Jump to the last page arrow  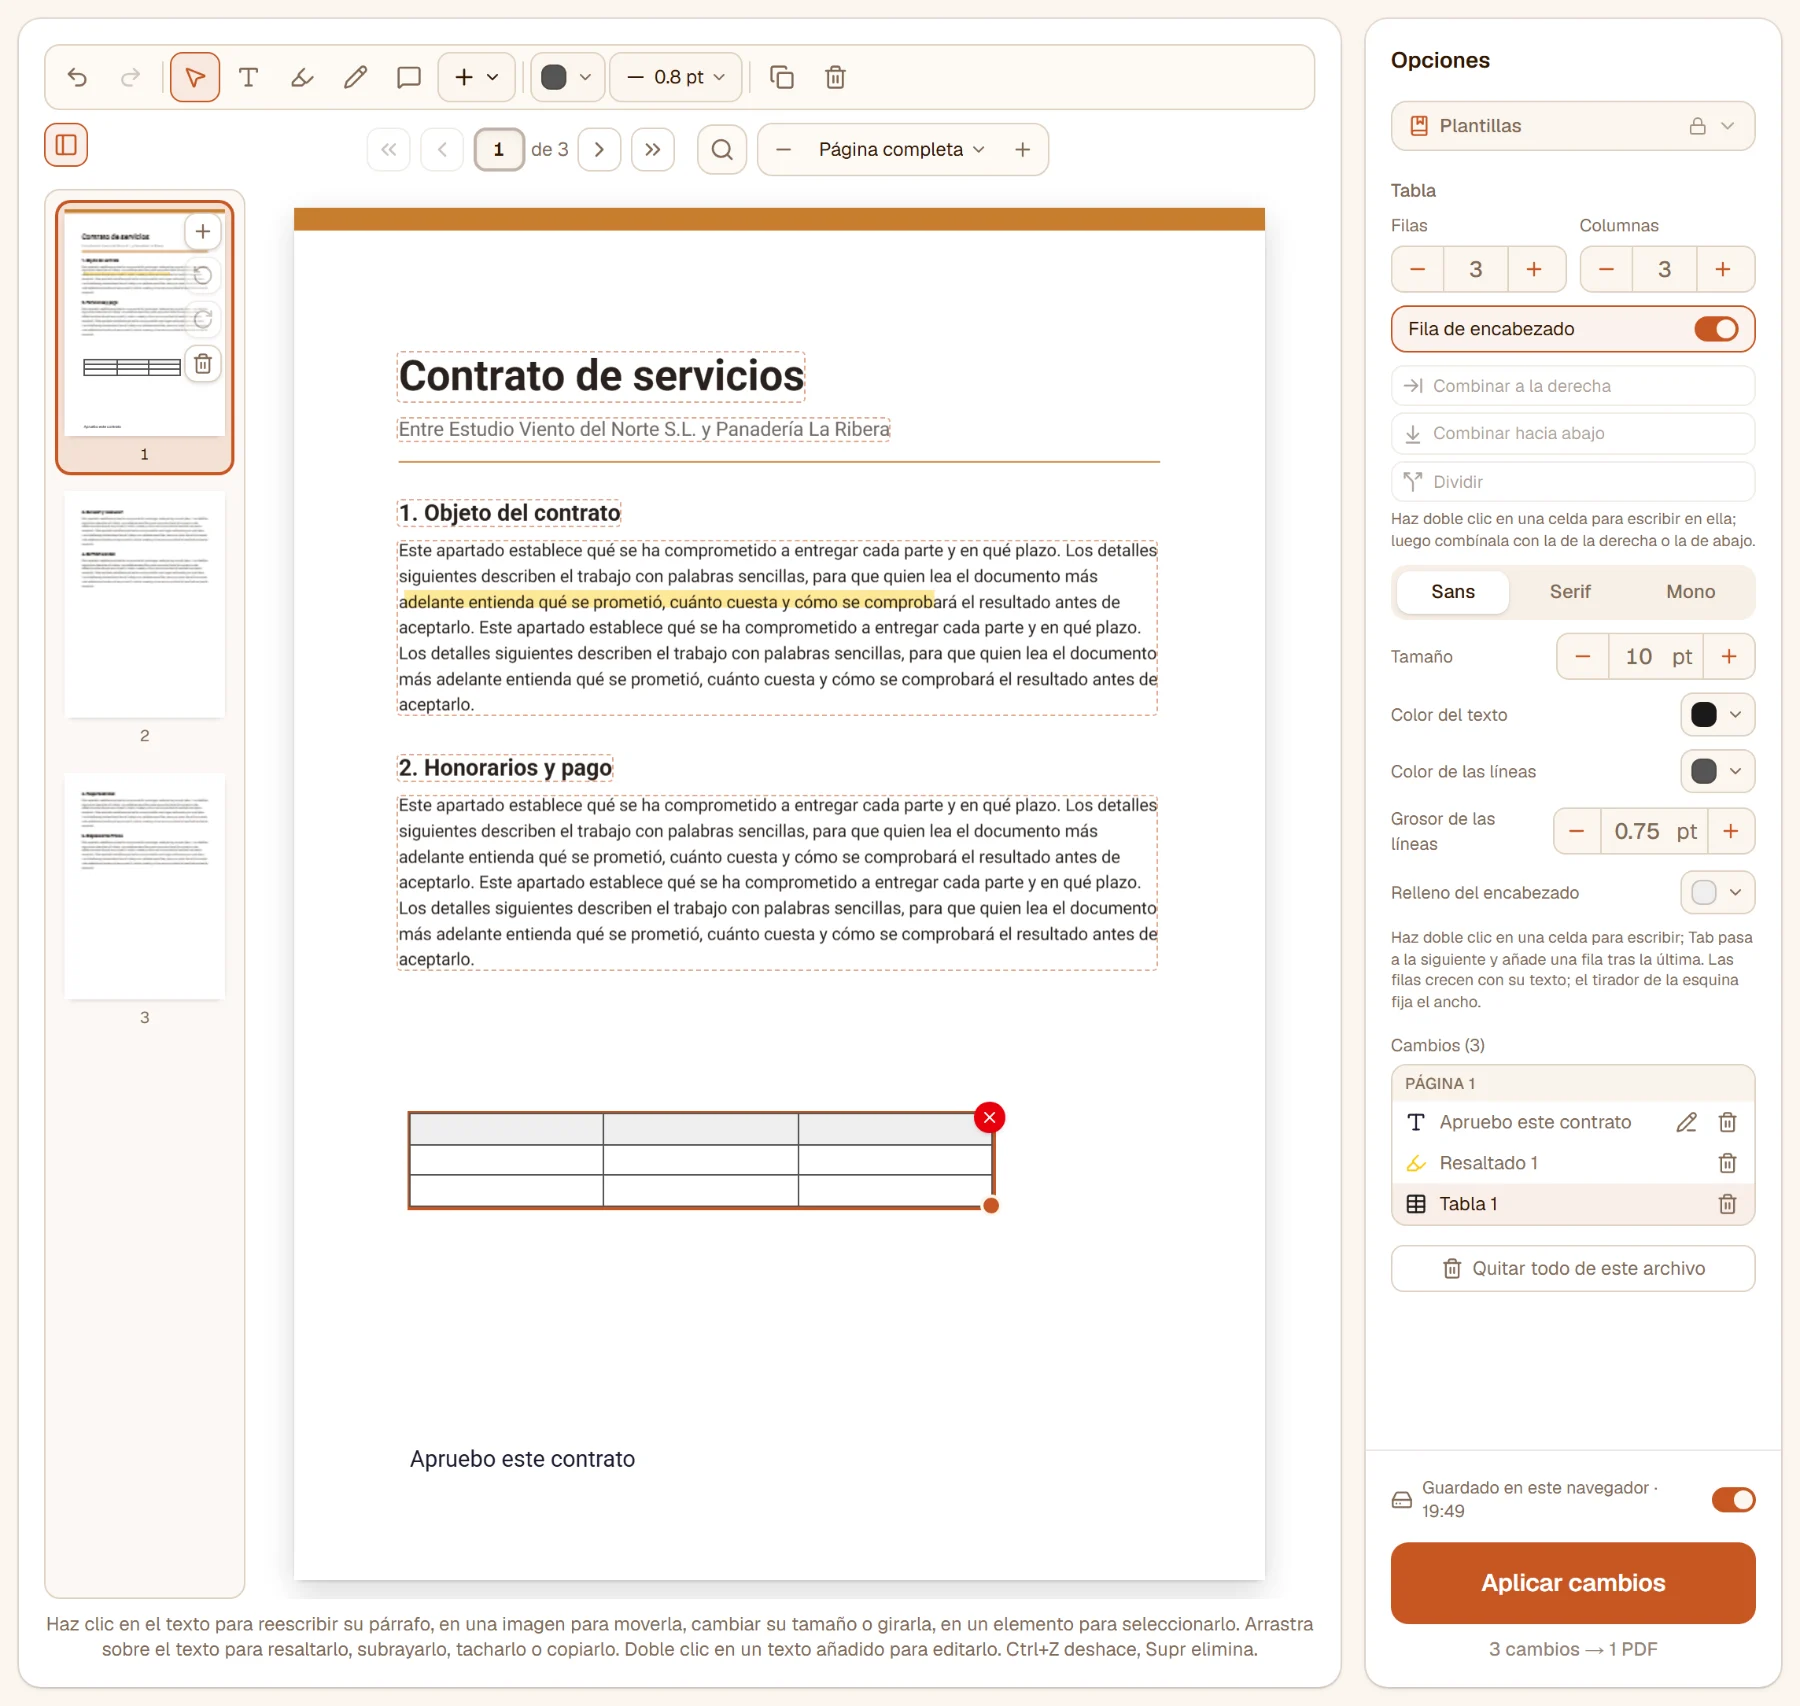coord(653,149)
